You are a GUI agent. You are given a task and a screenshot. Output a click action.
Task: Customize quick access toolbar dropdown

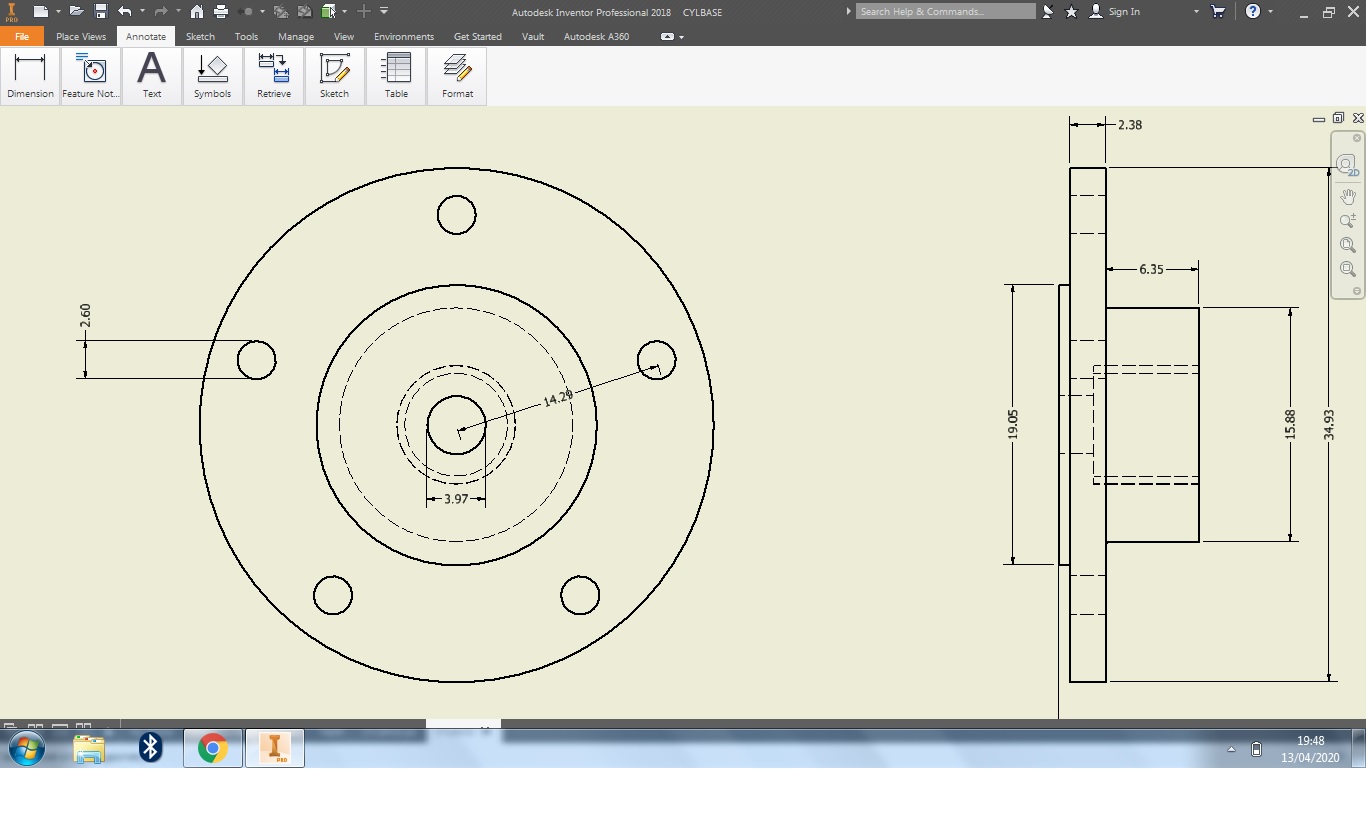pos(385,11)
